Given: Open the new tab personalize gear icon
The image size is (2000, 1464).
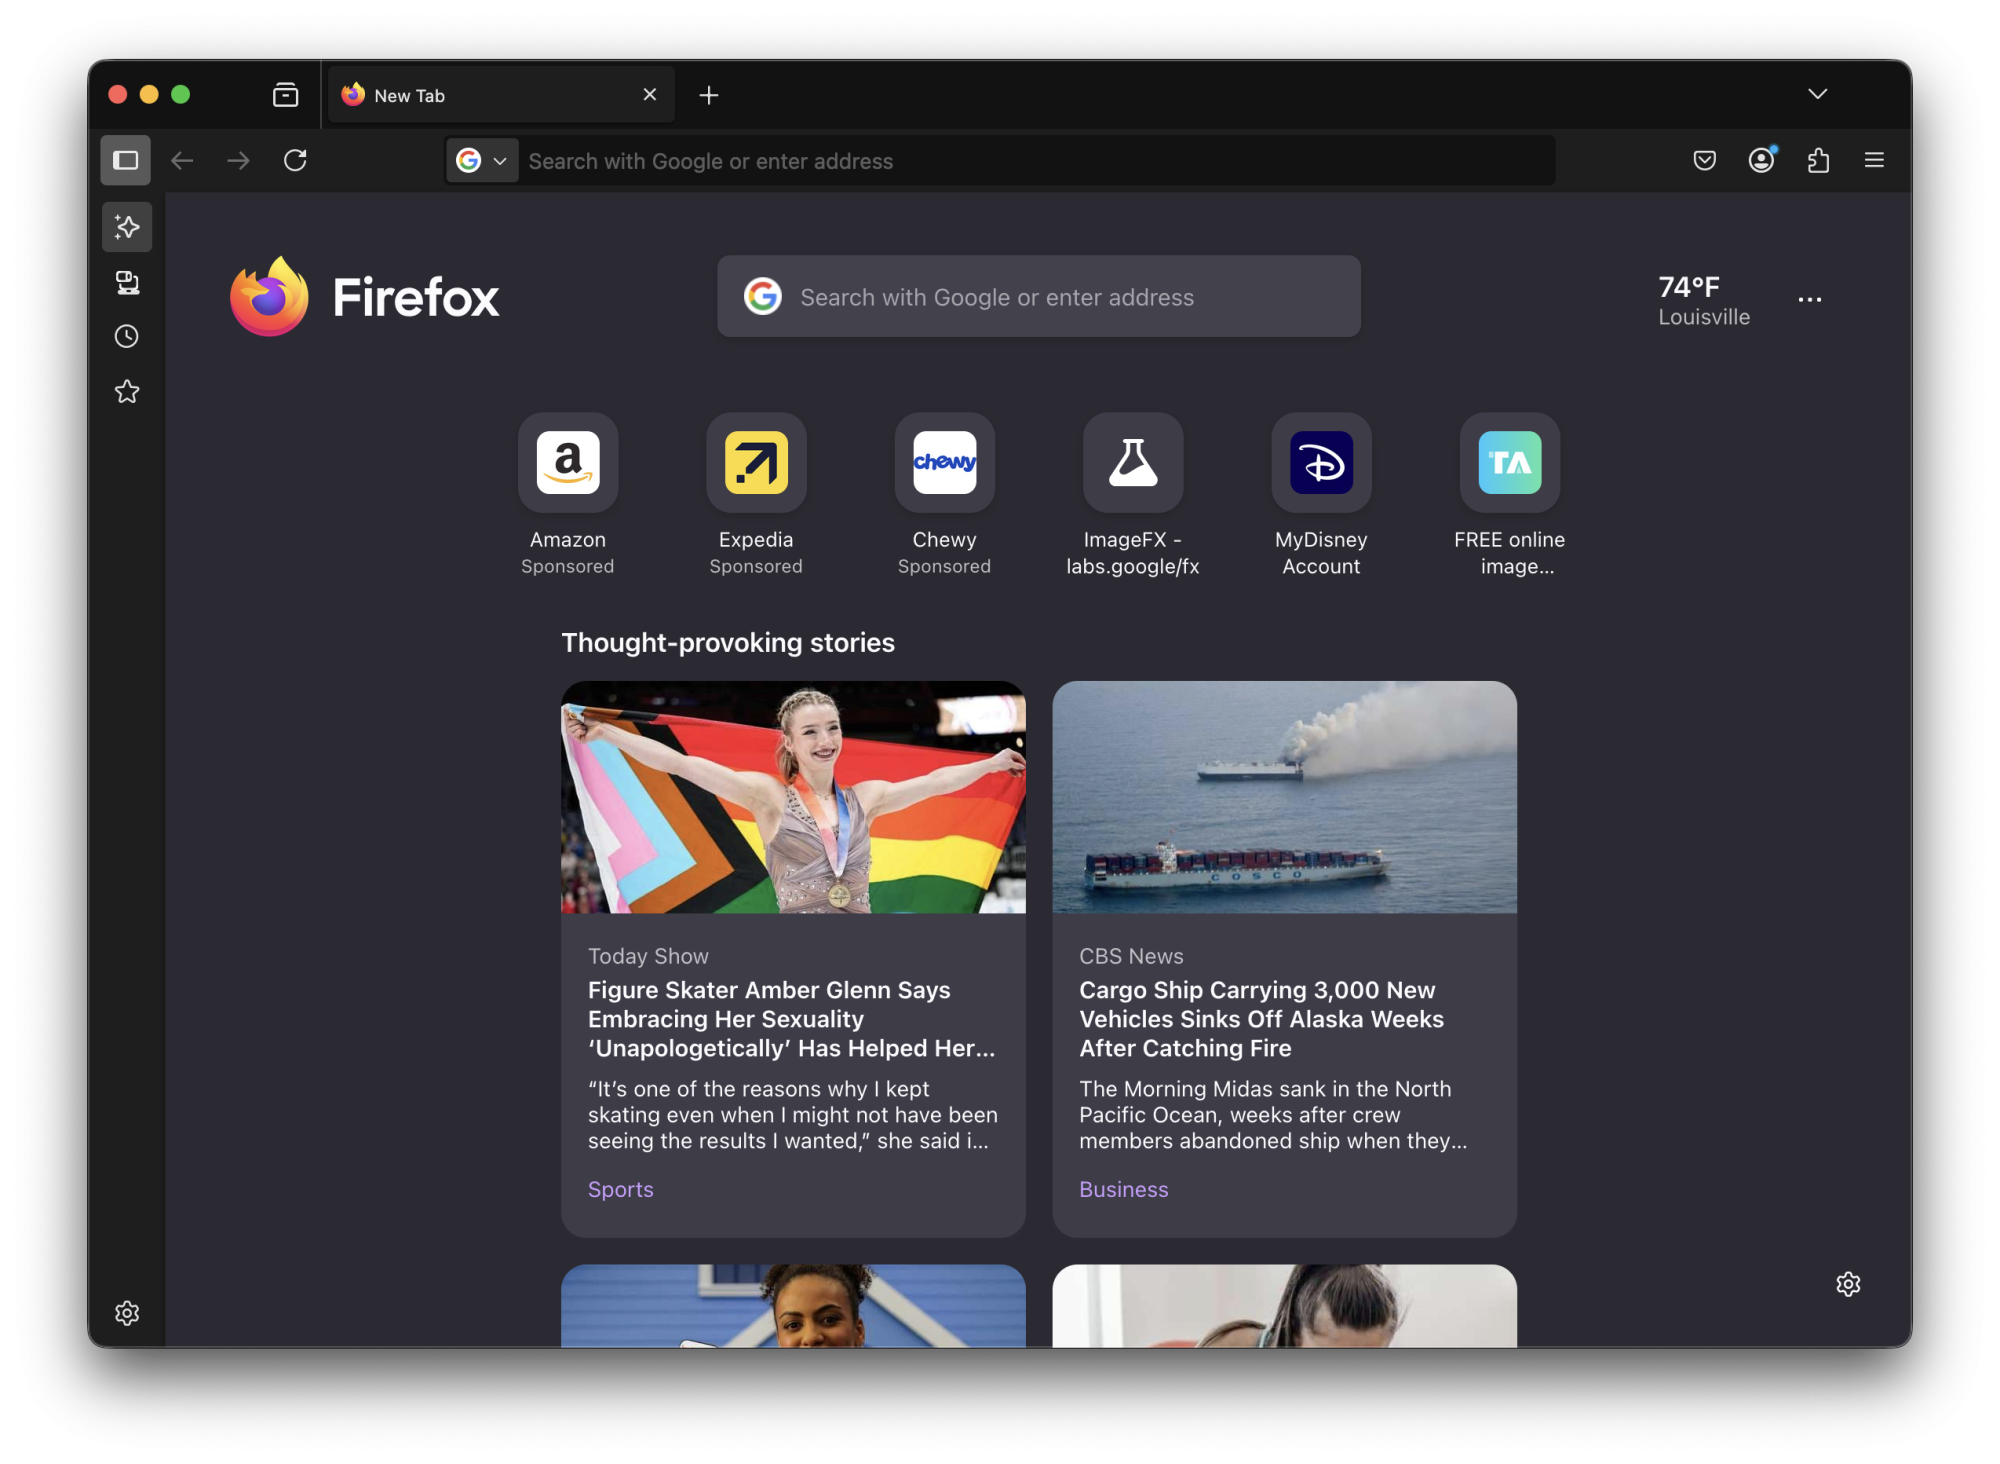Looking at the screenshot, I should (x=1848, y=1284).
